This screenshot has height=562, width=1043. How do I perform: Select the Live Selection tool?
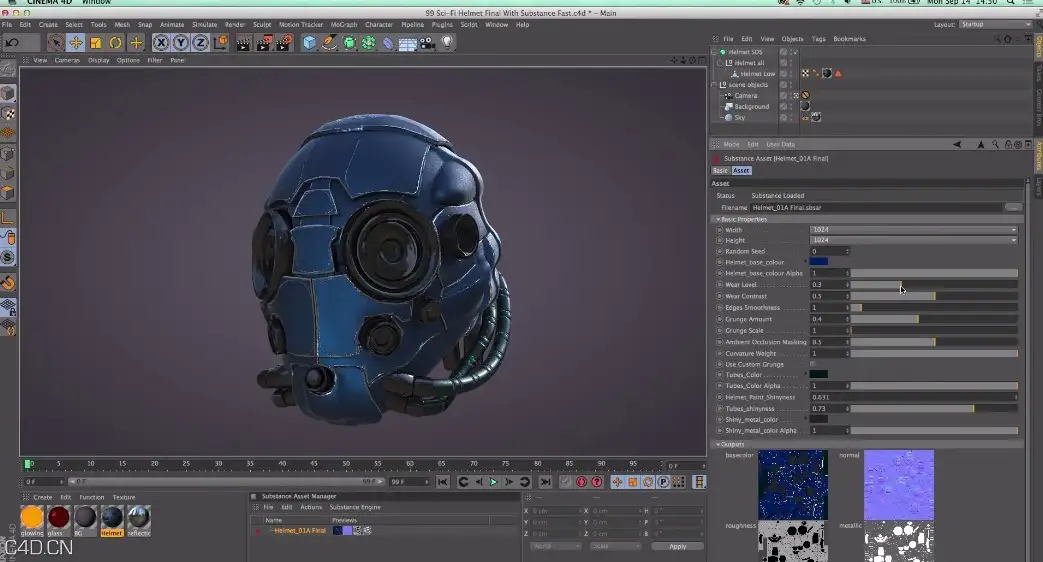(56, 43)
